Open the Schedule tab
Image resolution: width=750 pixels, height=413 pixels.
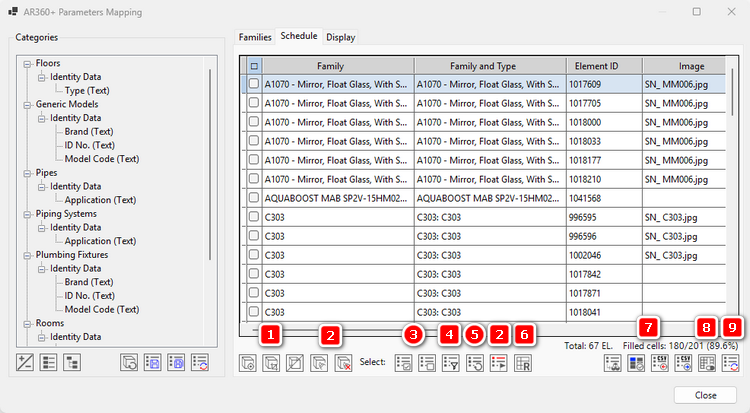point(299,36)
